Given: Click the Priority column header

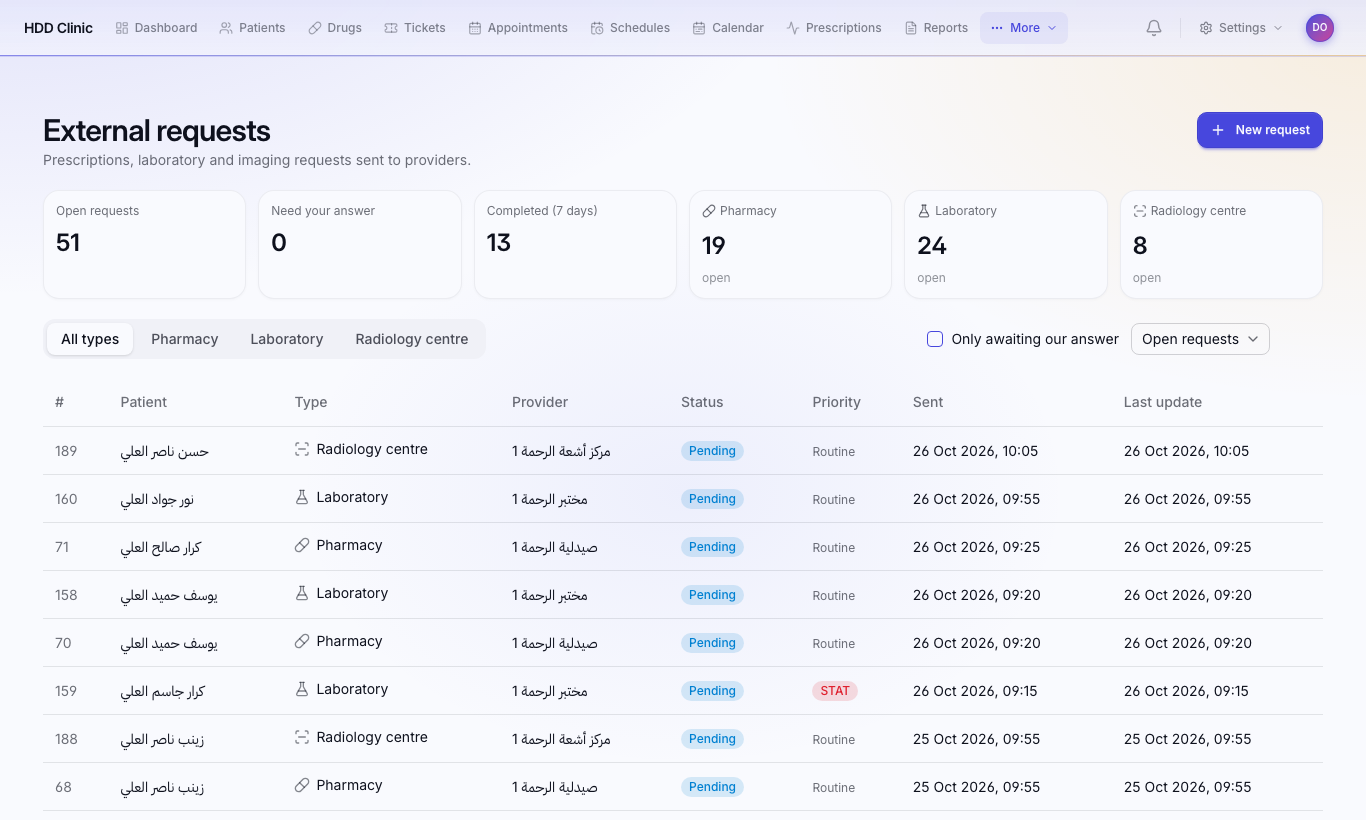Looking at the screenshot, I should [836, 402].
